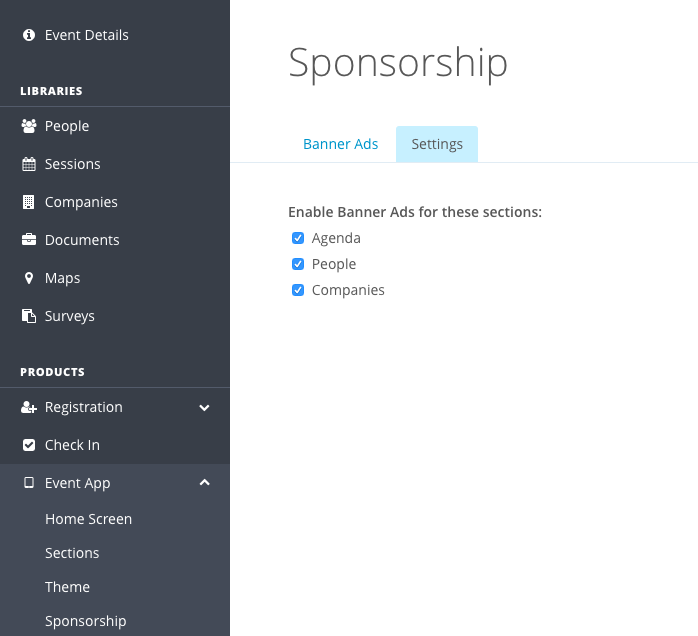The width and height of the screenshot is (698, 636).
Task: Select the Sessions calendar icon
Action: click(x=29, y=164)
